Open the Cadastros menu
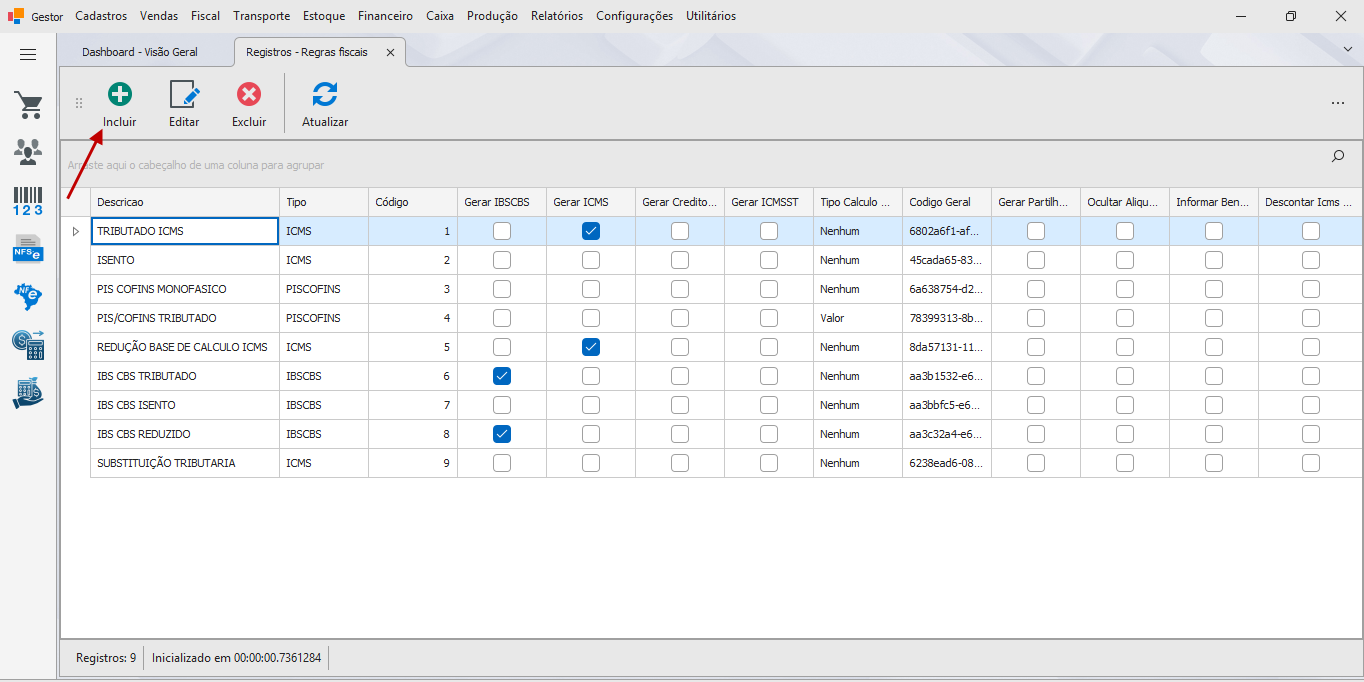 click(101, 16)
